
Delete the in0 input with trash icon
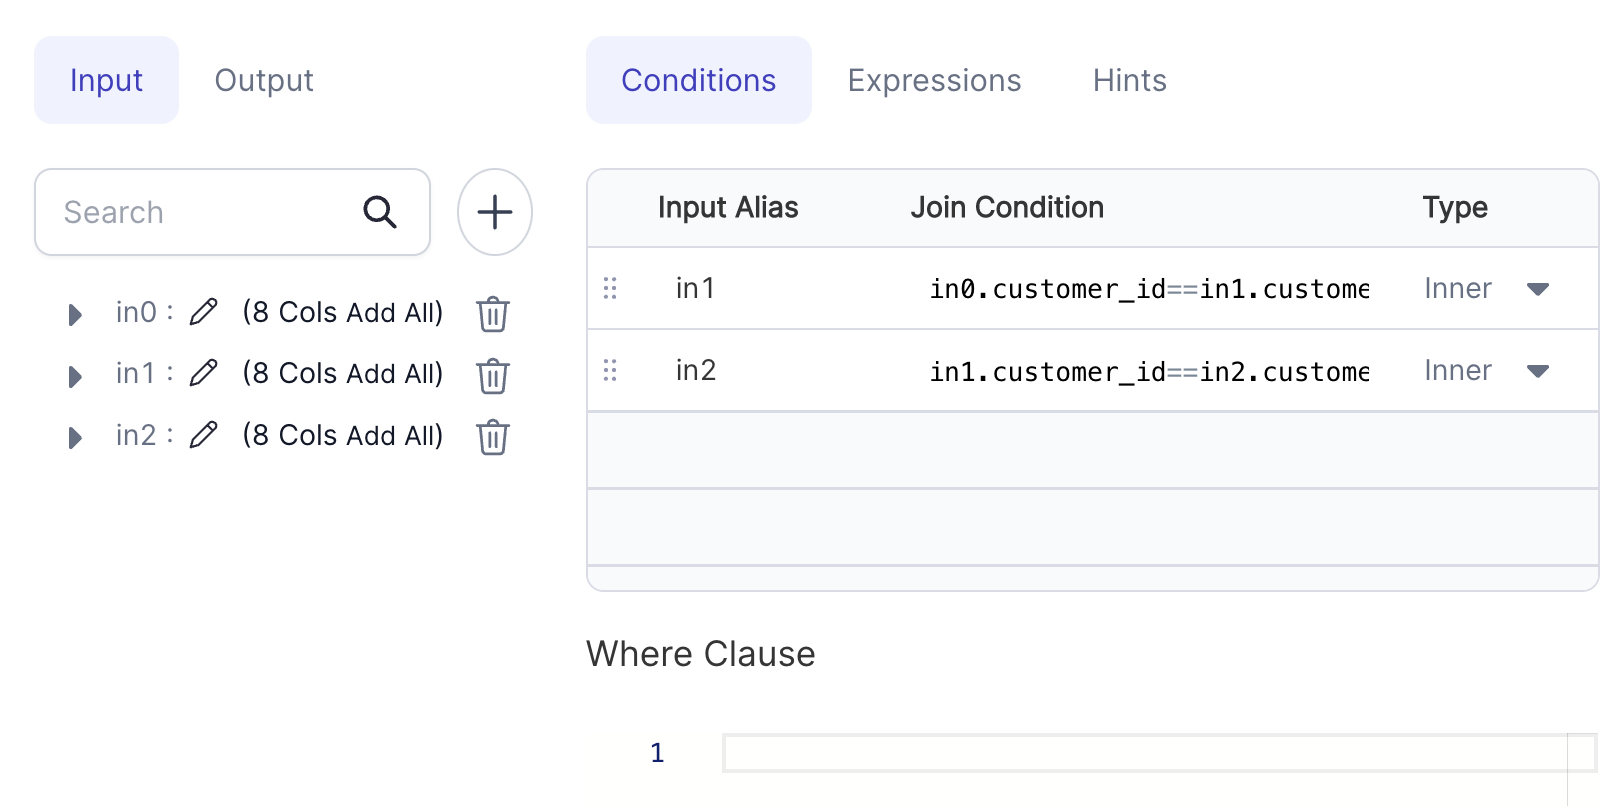point(493,314)
